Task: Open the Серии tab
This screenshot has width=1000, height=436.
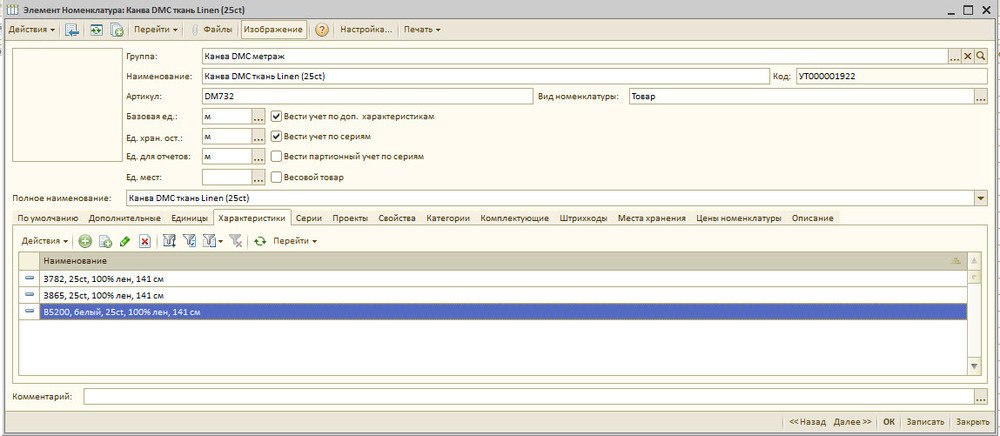Action: 309,218
